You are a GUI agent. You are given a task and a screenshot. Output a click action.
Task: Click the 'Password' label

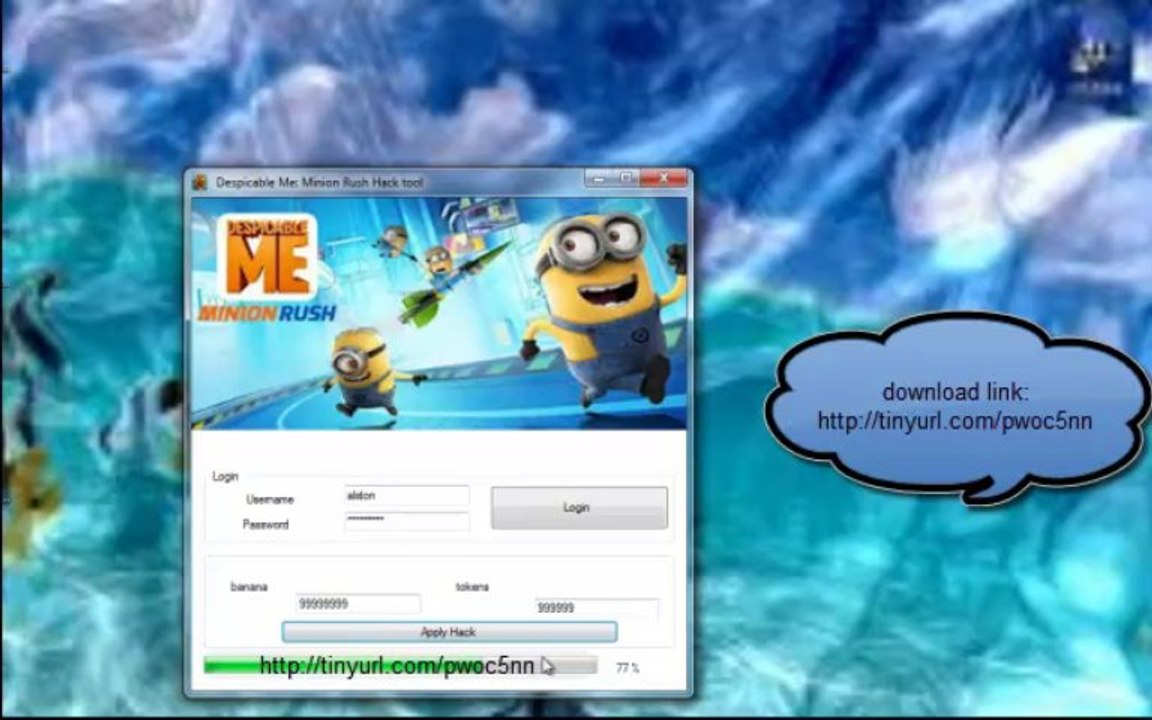pos(266,525)
